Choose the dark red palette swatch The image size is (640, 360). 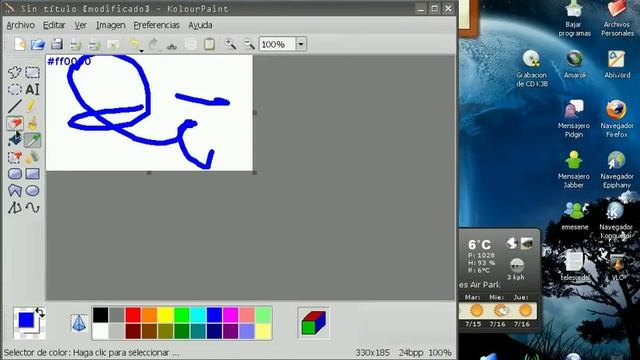(133, 331)
